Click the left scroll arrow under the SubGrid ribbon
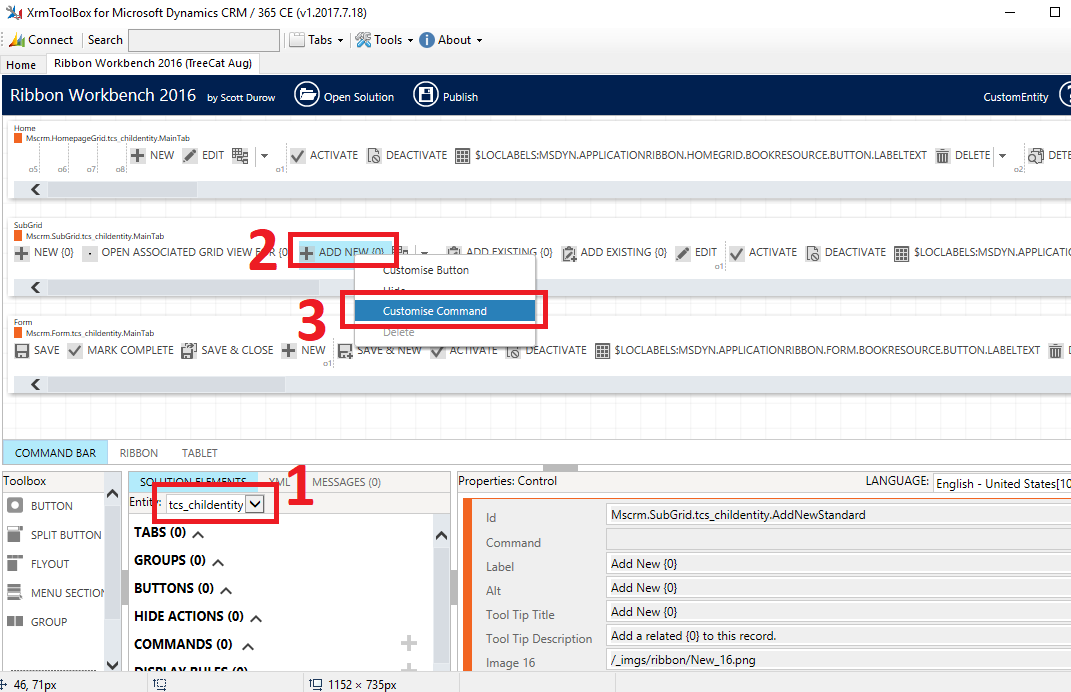This screenshot has height=692, width=1071. [36, 288]
